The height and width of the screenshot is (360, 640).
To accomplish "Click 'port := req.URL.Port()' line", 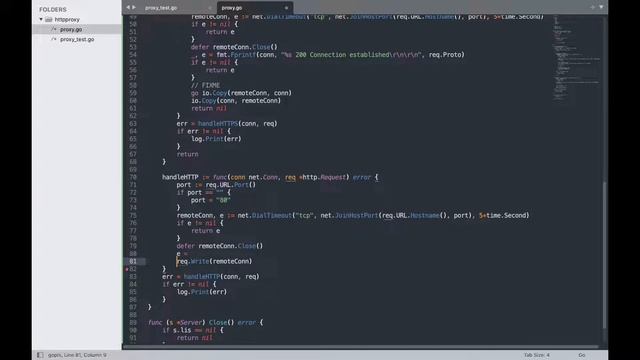I will pos(216,185).
